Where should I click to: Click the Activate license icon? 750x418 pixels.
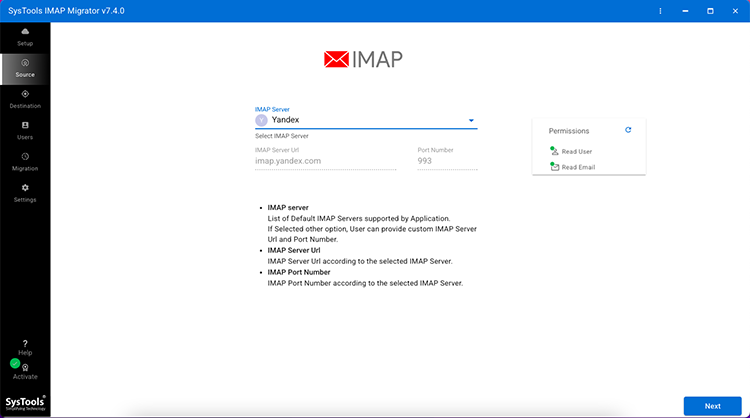[x=25, y=367]
